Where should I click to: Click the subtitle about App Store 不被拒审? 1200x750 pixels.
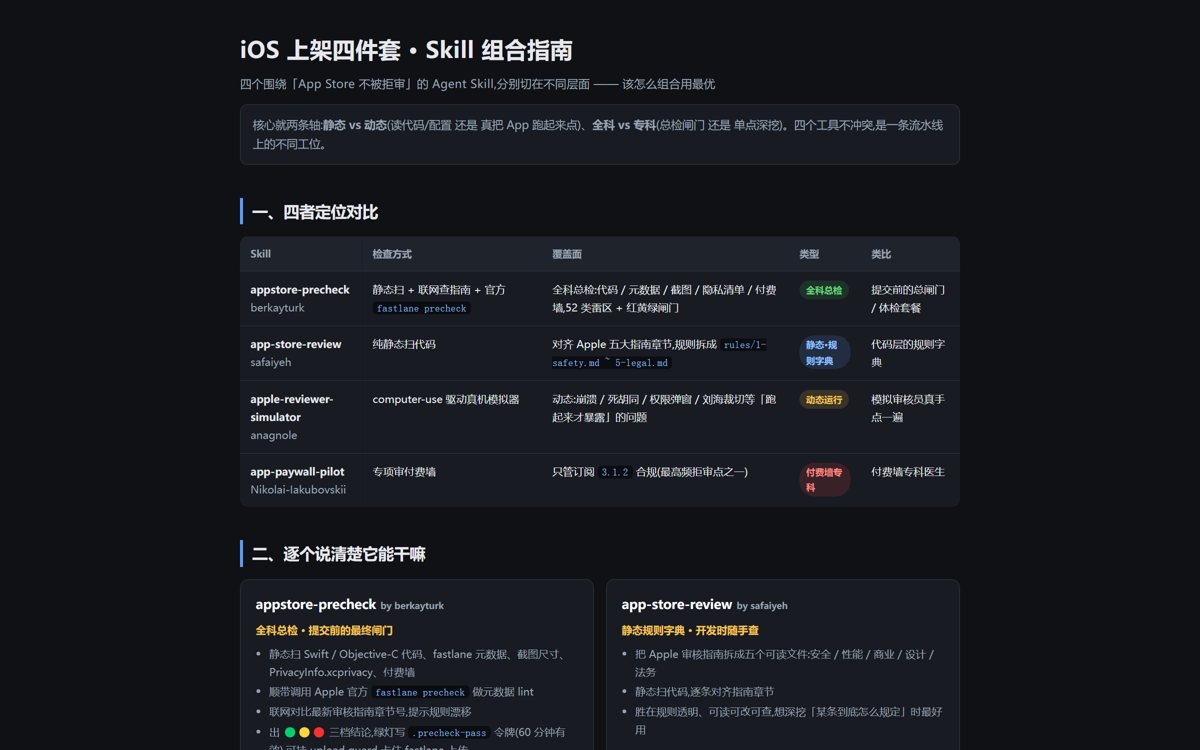coord(477,84)
